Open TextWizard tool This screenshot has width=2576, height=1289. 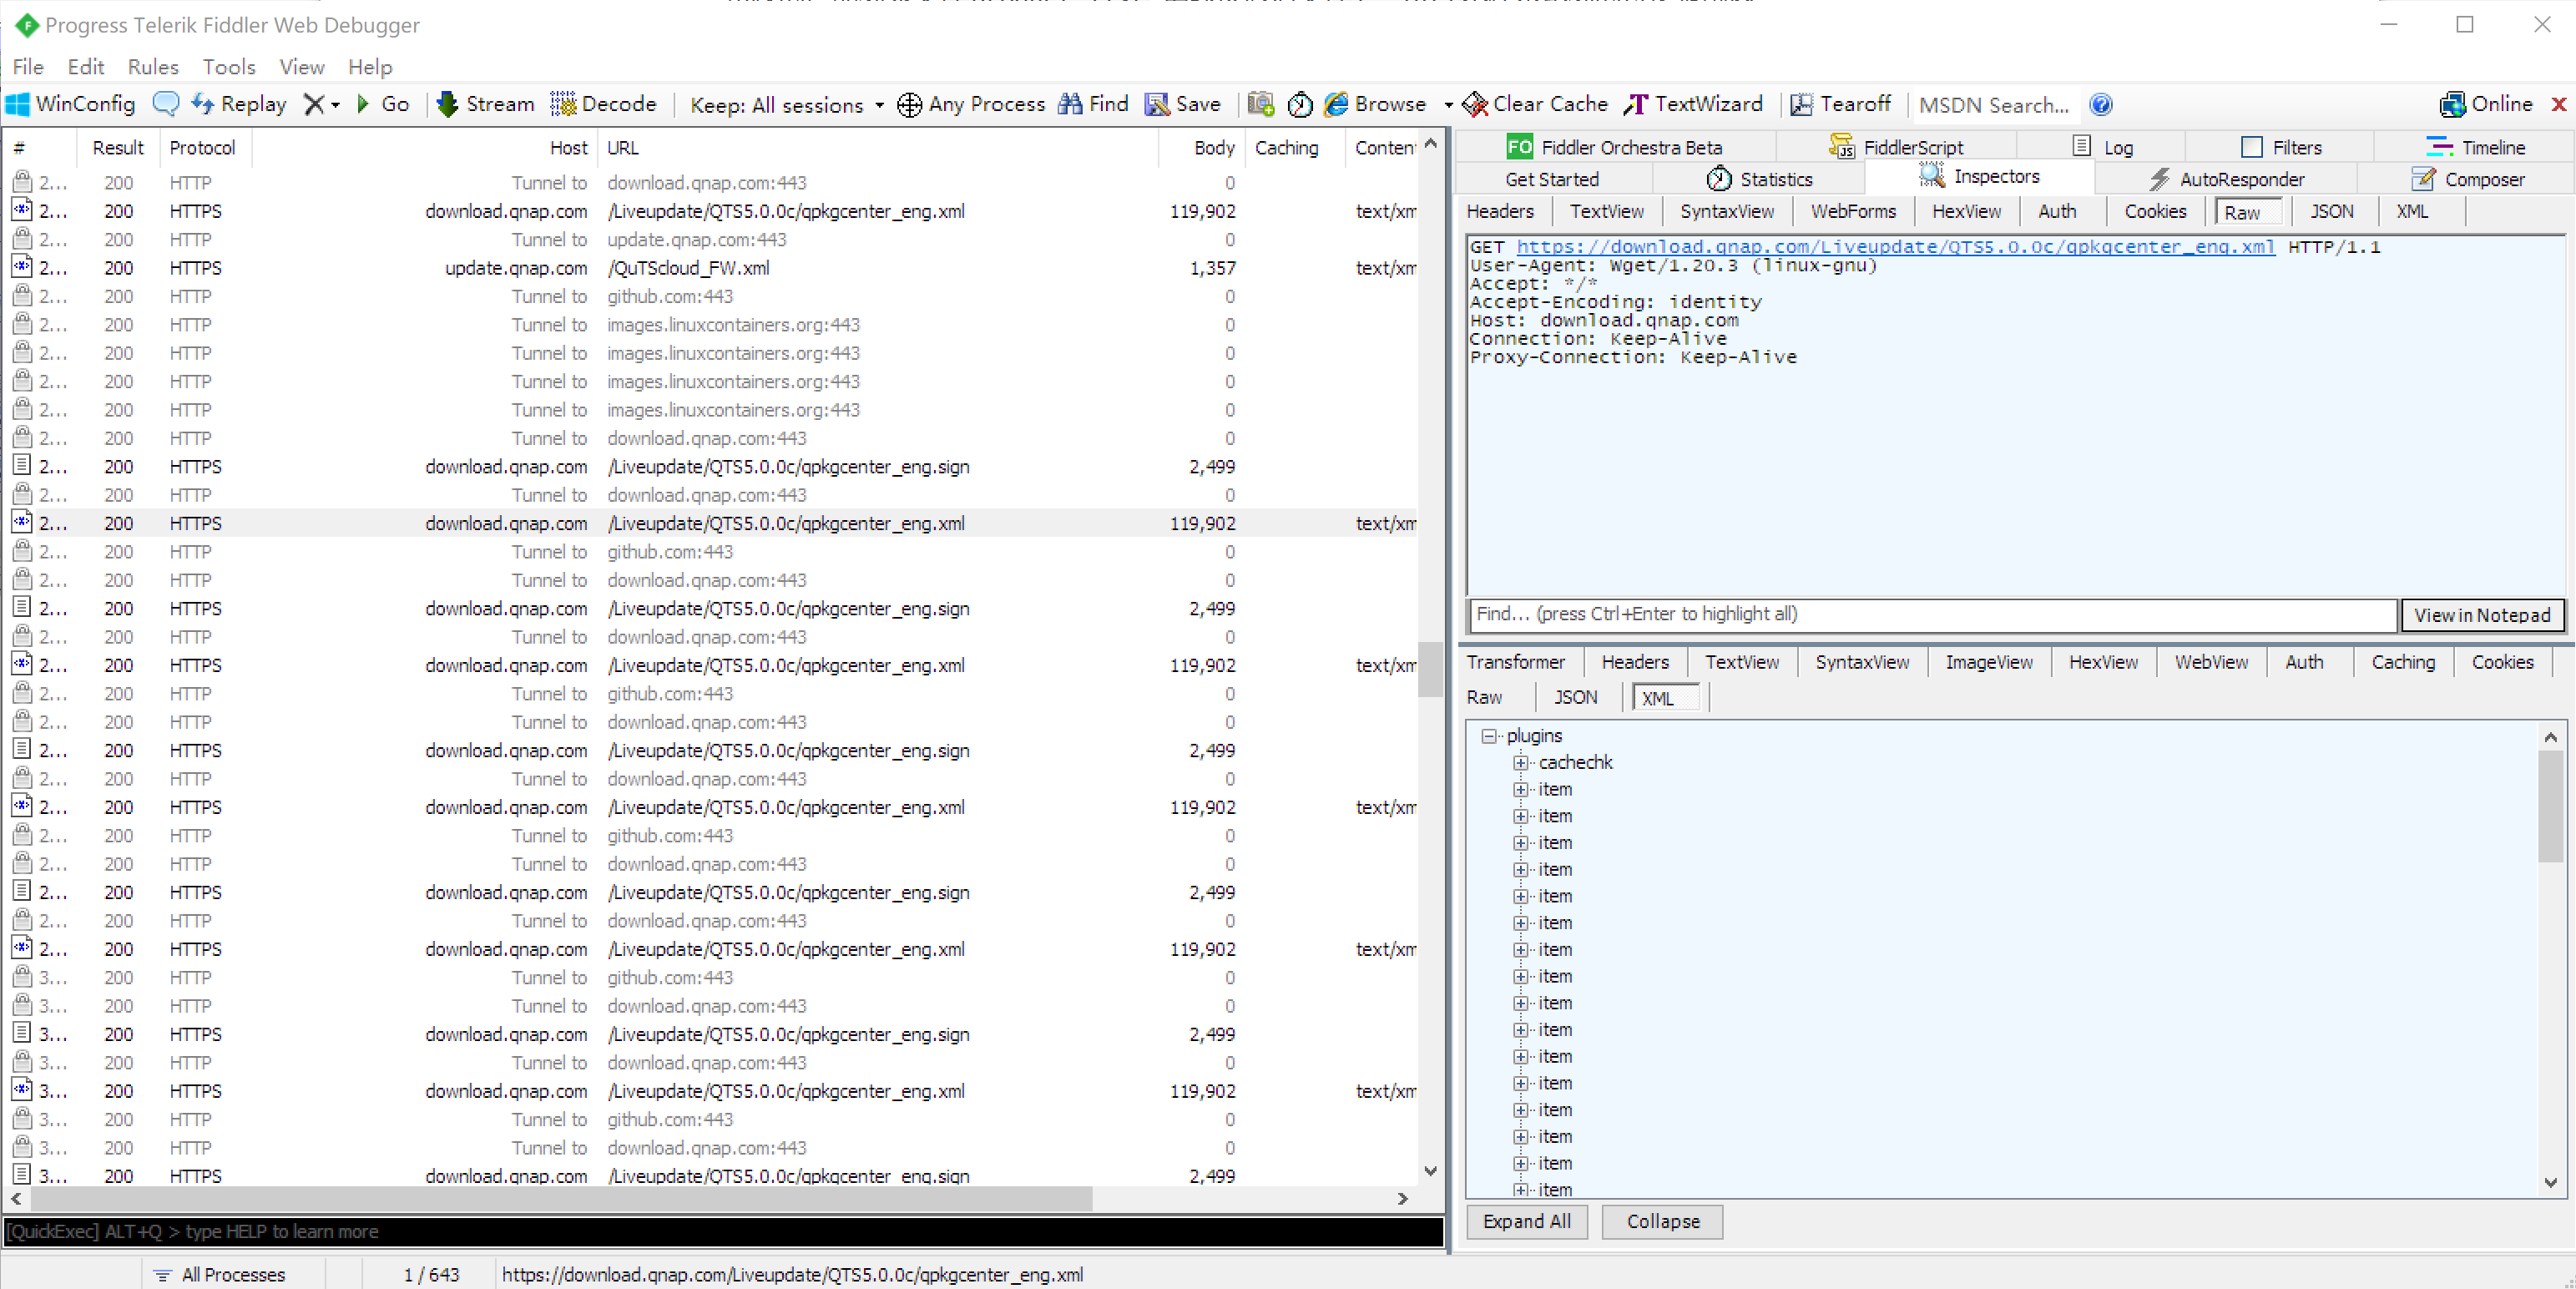pos(1694,104)
